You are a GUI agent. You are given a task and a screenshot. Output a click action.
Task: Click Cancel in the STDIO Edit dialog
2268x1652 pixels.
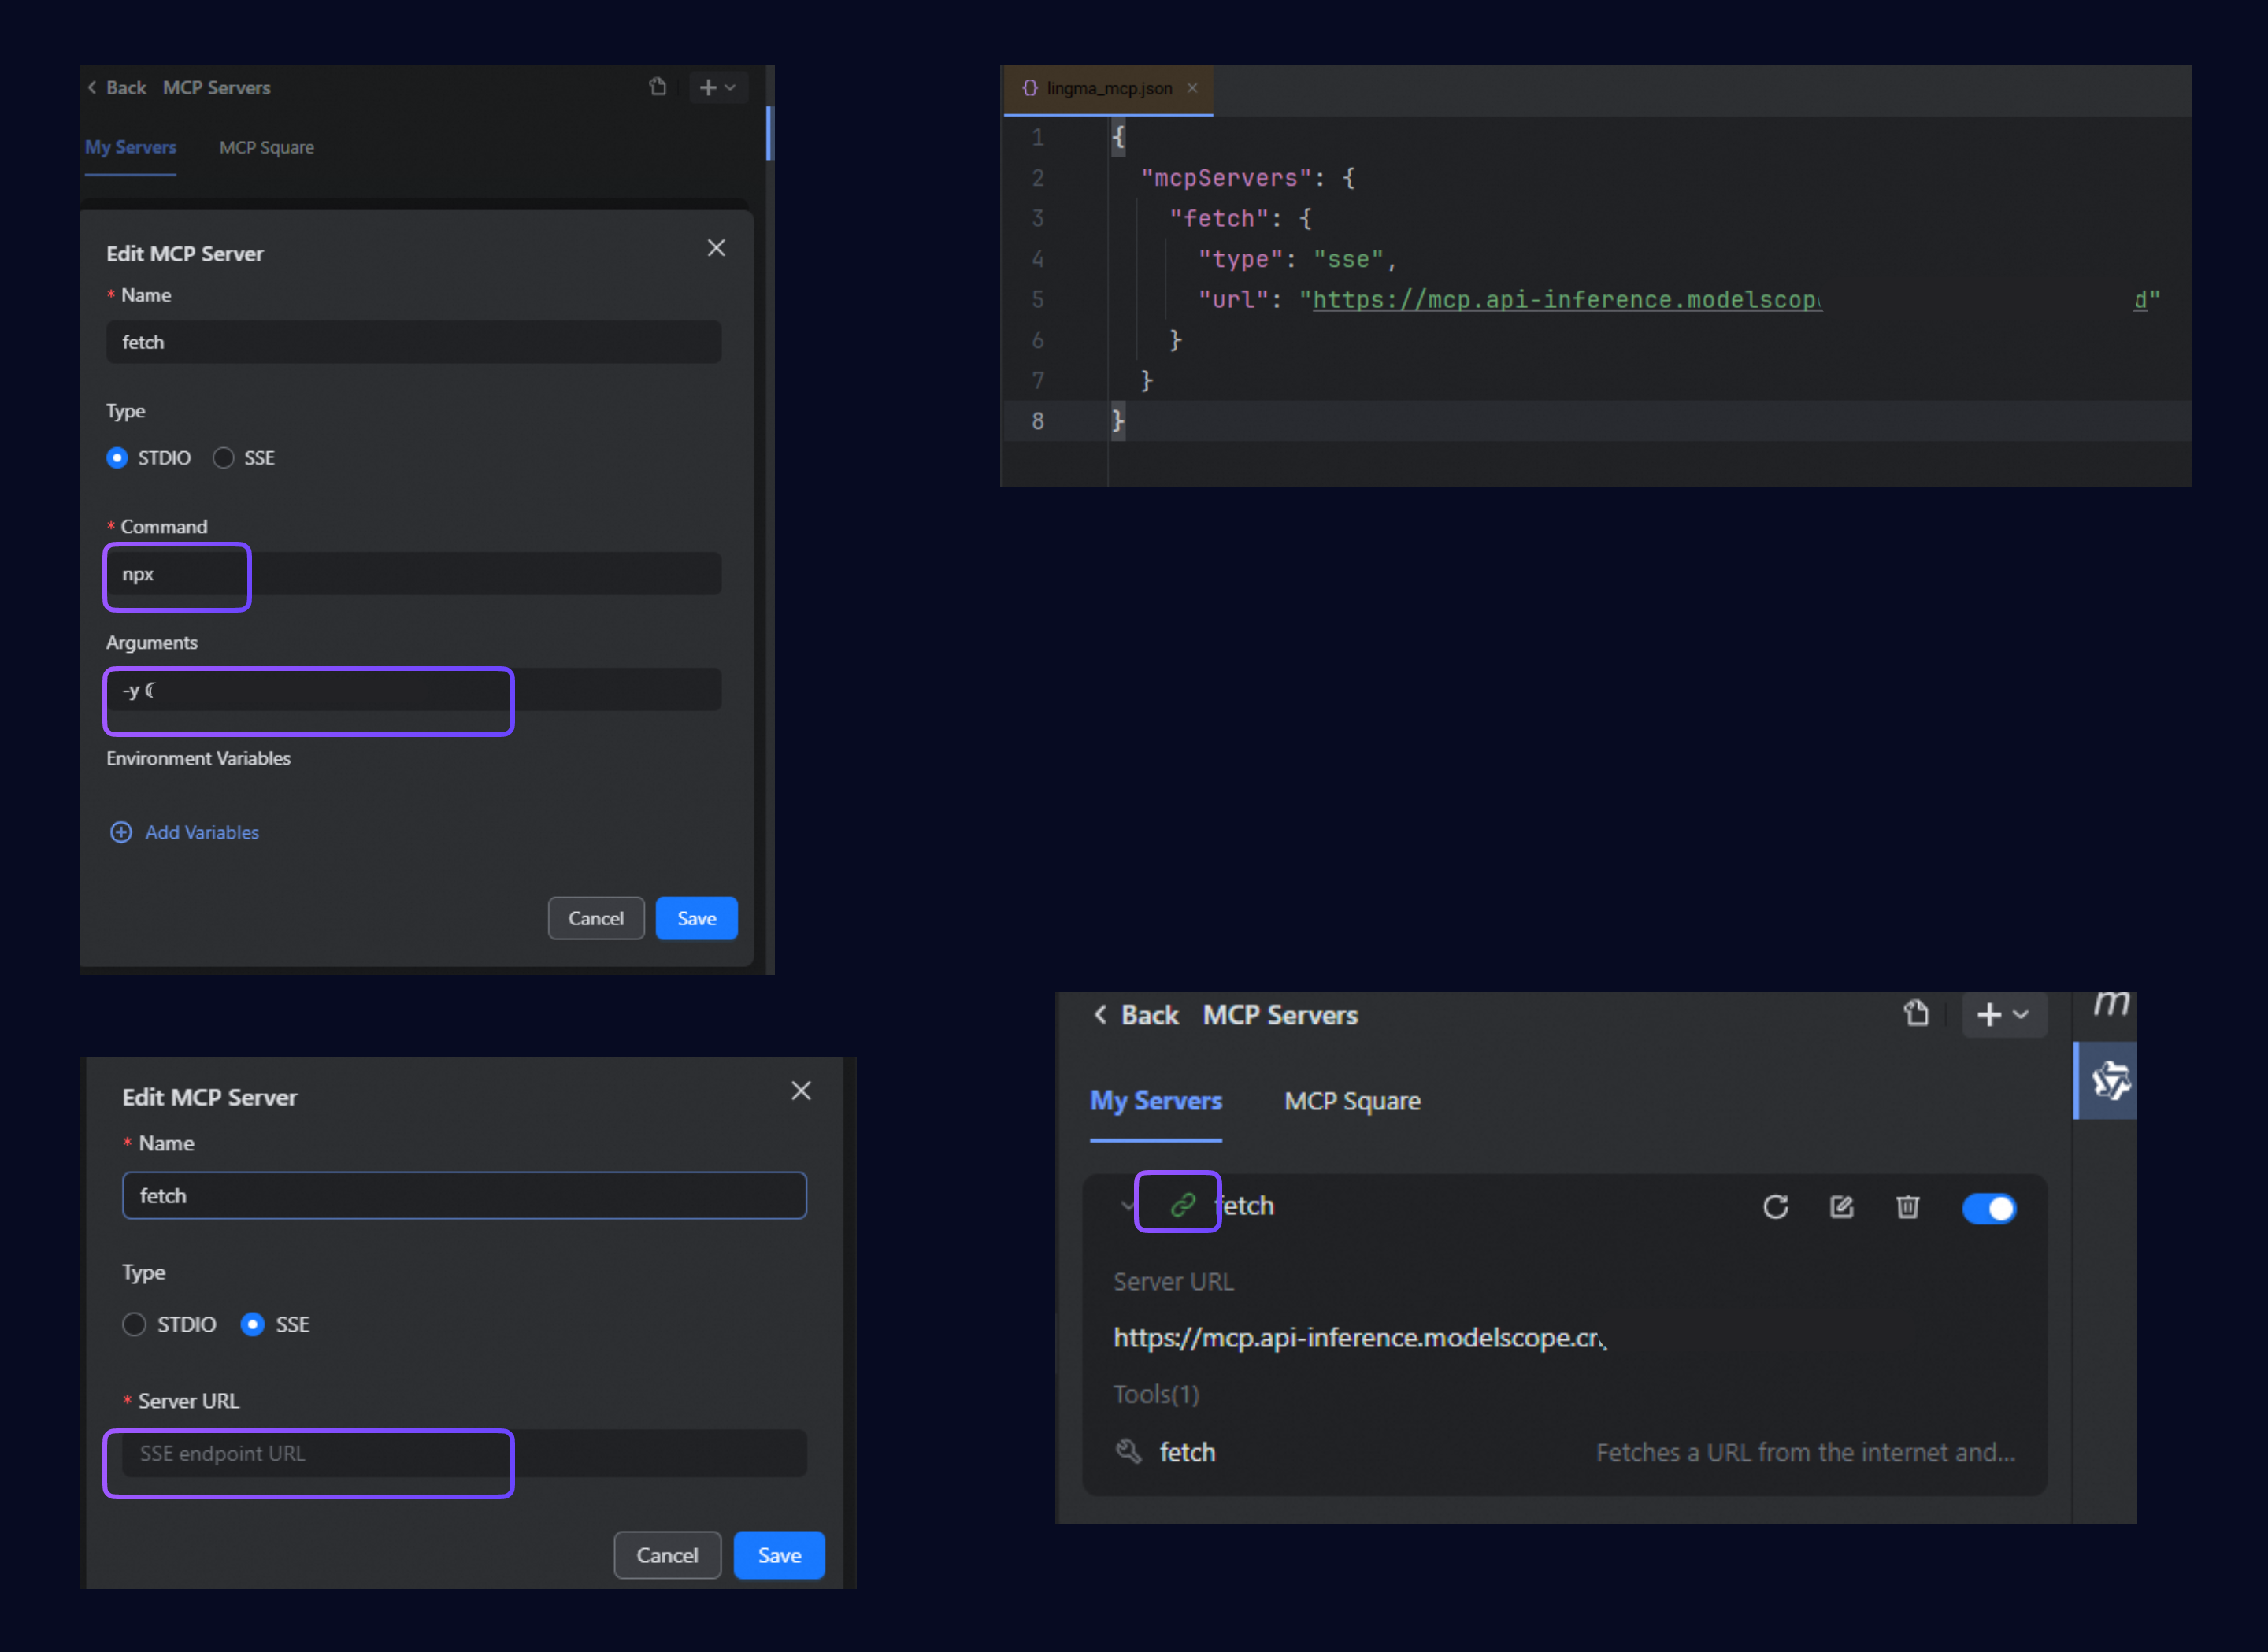pyautogui.click(x=595, y=918)
